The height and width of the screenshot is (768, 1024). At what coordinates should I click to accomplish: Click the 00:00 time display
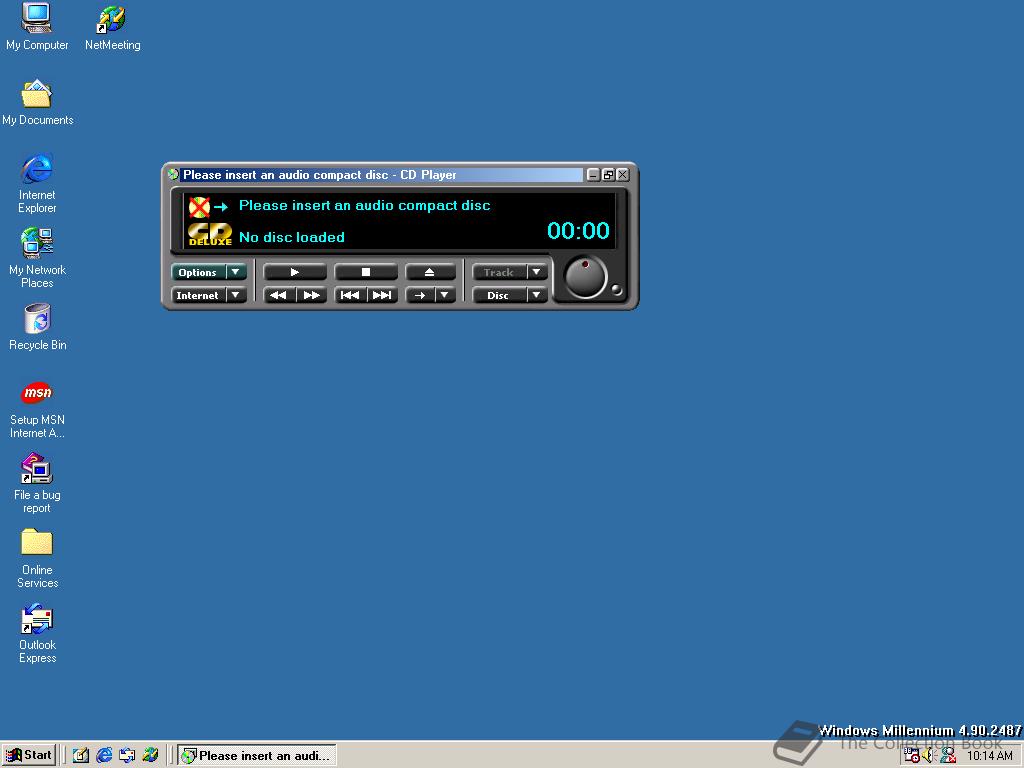tap(578, 231)
